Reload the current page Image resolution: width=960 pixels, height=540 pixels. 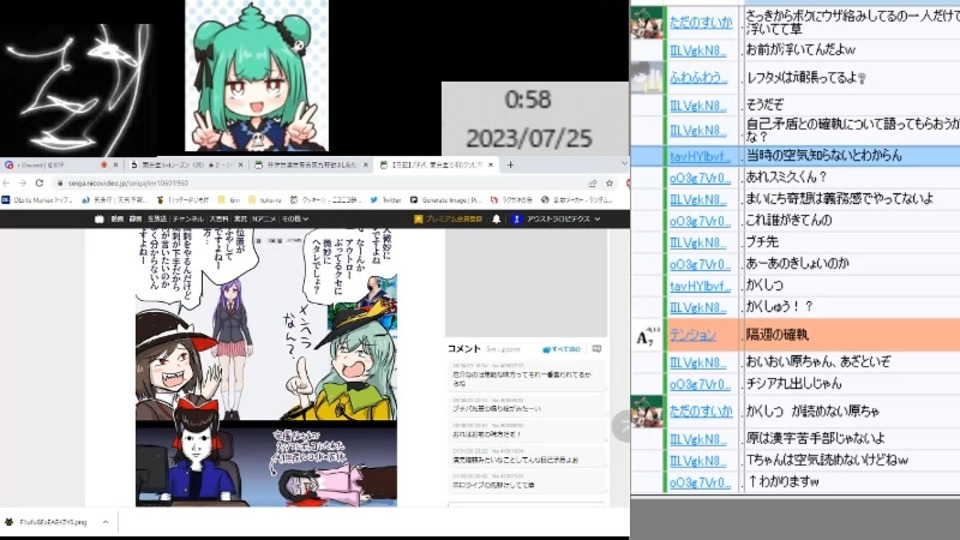pyautogui.click(x=39, y=183)
